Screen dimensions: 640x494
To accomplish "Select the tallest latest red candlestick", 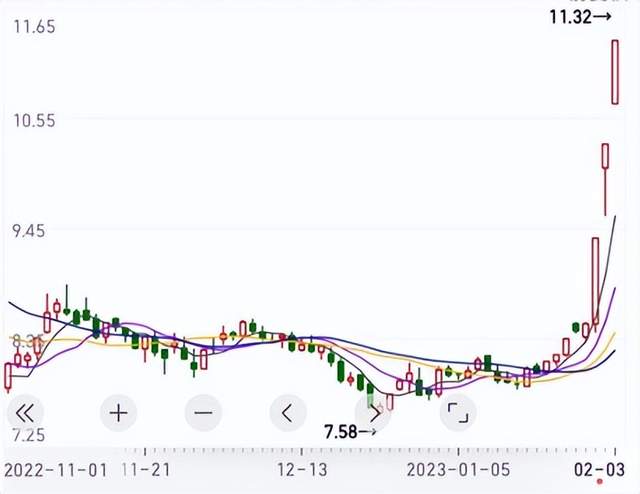I will coord(615,72).
